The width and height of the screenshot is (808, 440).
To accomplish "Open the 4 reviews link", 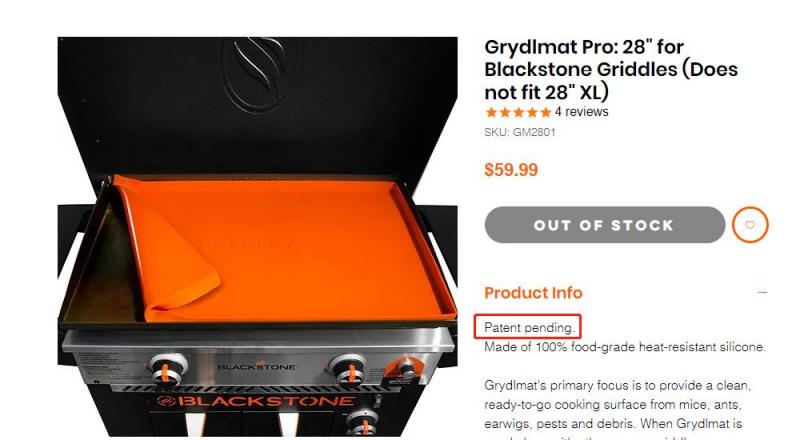I will tap(581, 112).
